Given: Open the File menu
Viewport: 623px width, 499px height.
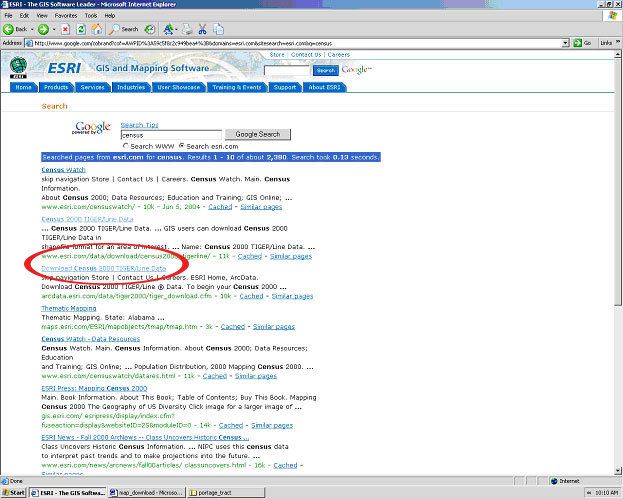Looking at the screenshot, I should [8, 15].
